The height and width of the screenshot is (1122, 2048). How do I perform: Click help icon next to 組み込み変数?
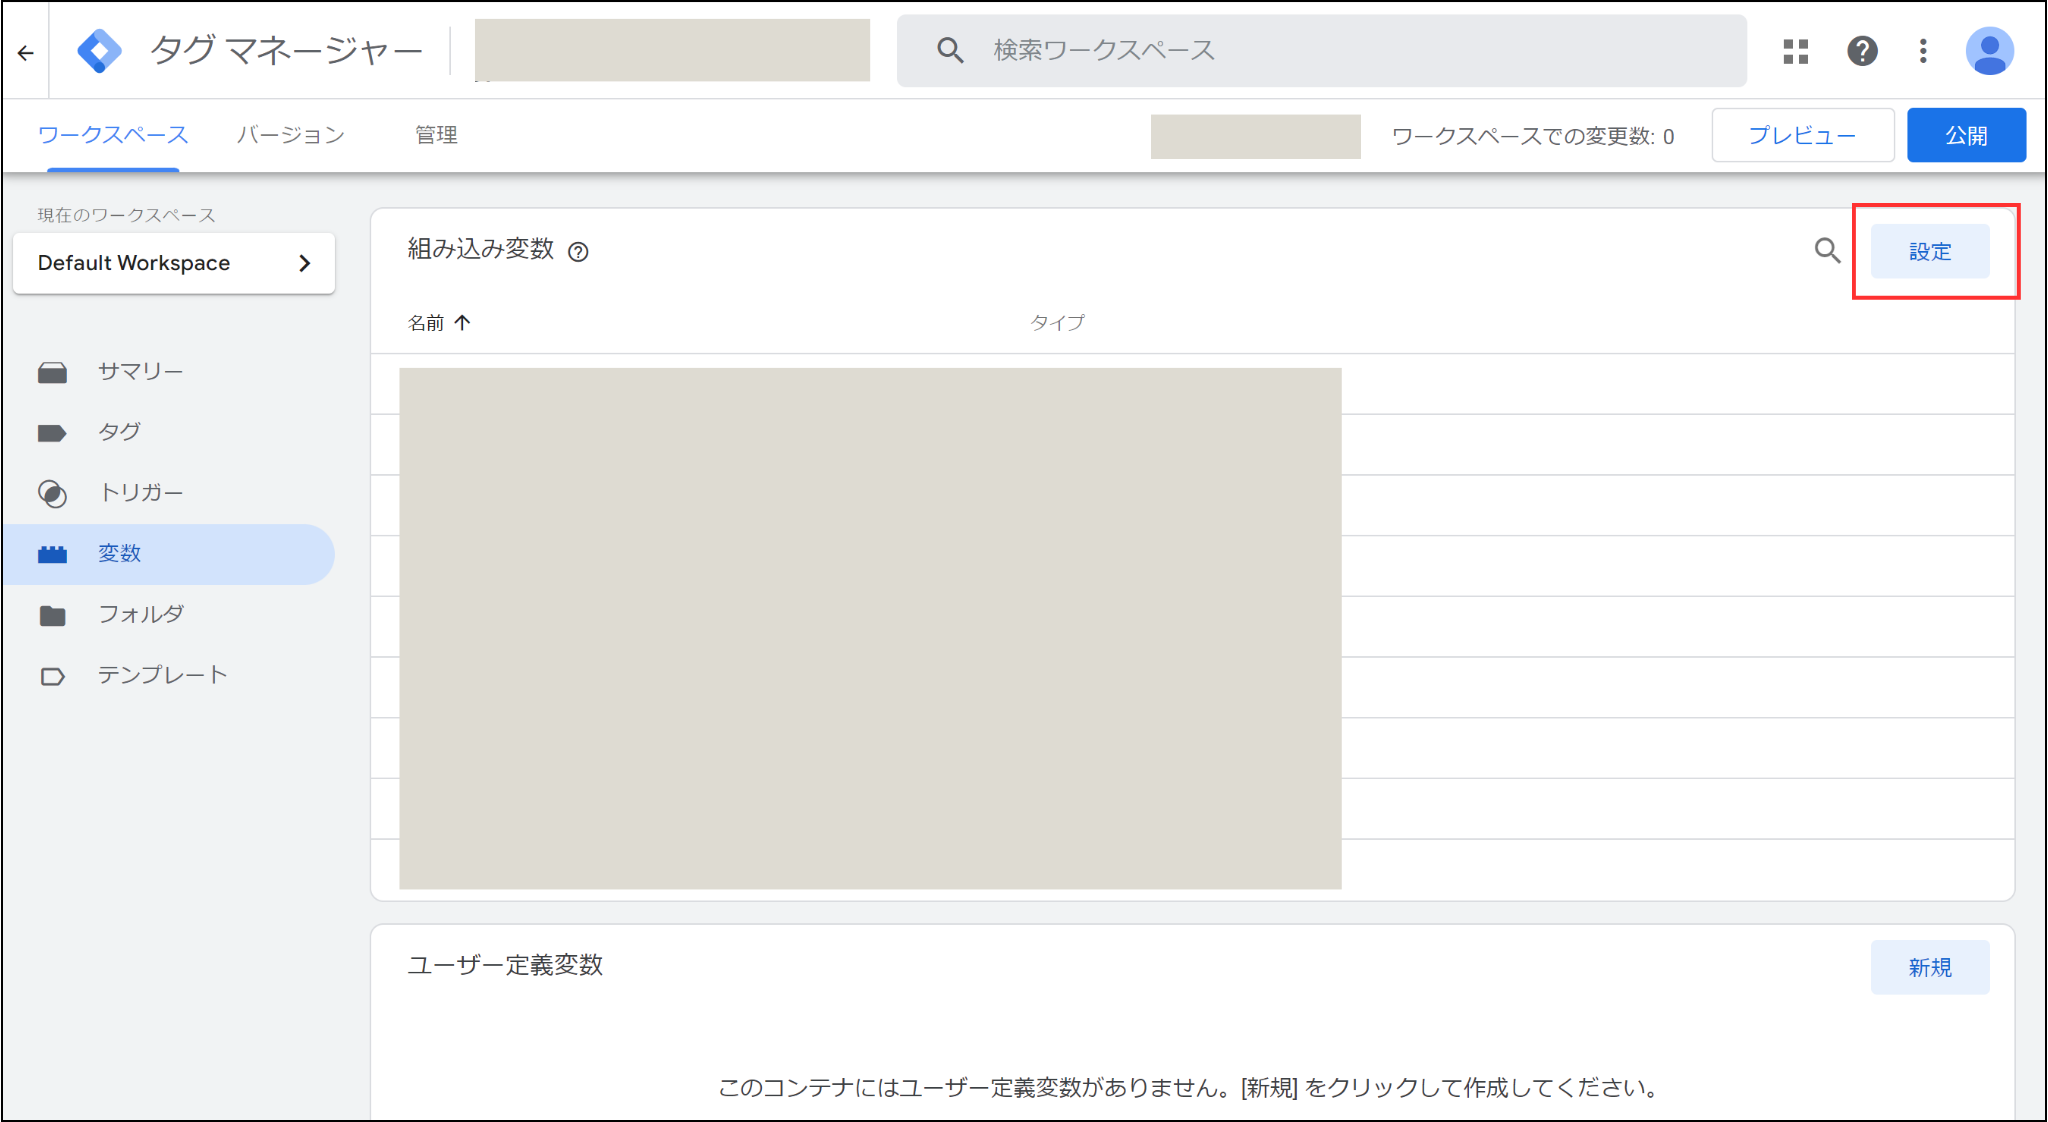pyautogui.click(x=578, y=252)
